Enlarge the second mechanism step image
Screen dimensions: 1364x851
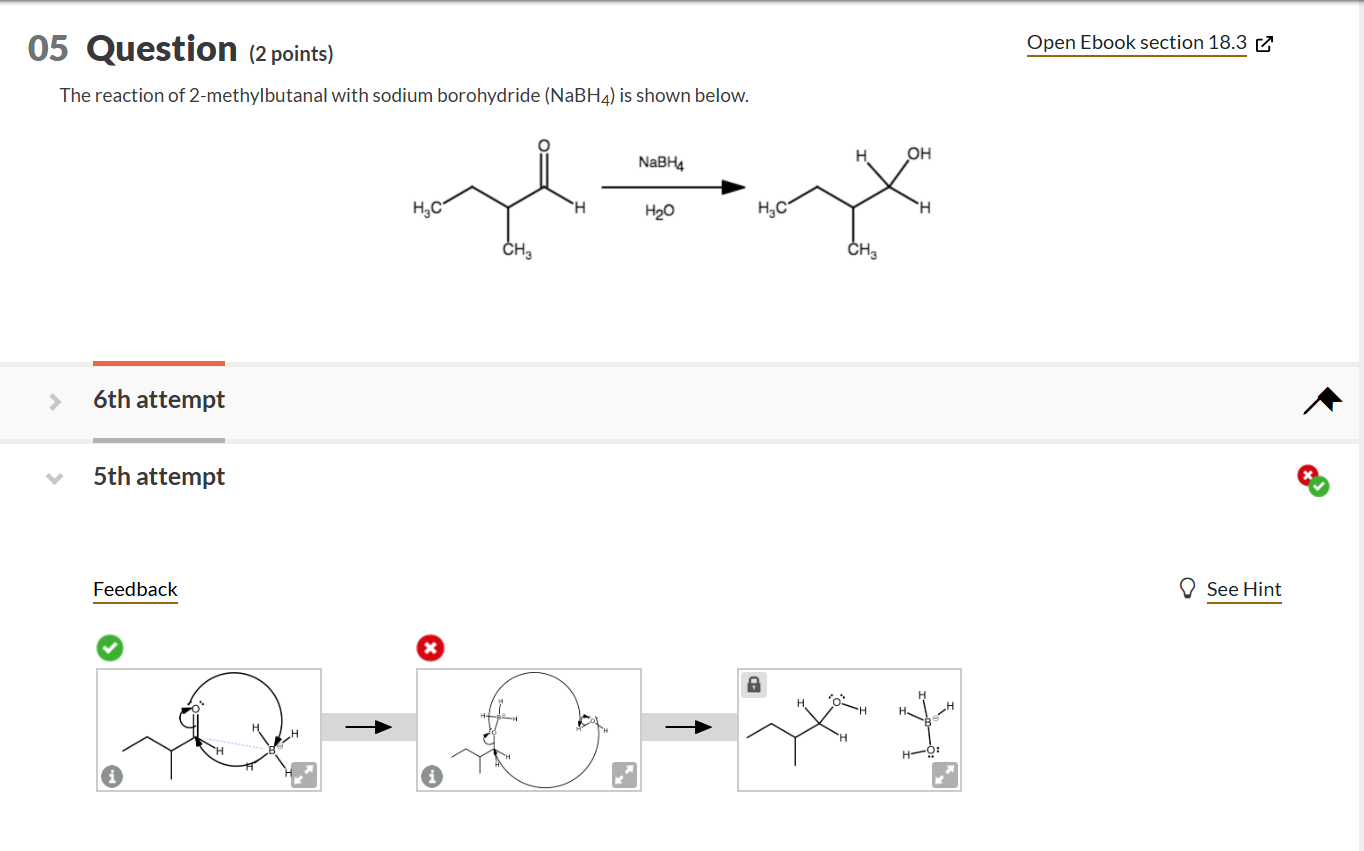[622, 775]
